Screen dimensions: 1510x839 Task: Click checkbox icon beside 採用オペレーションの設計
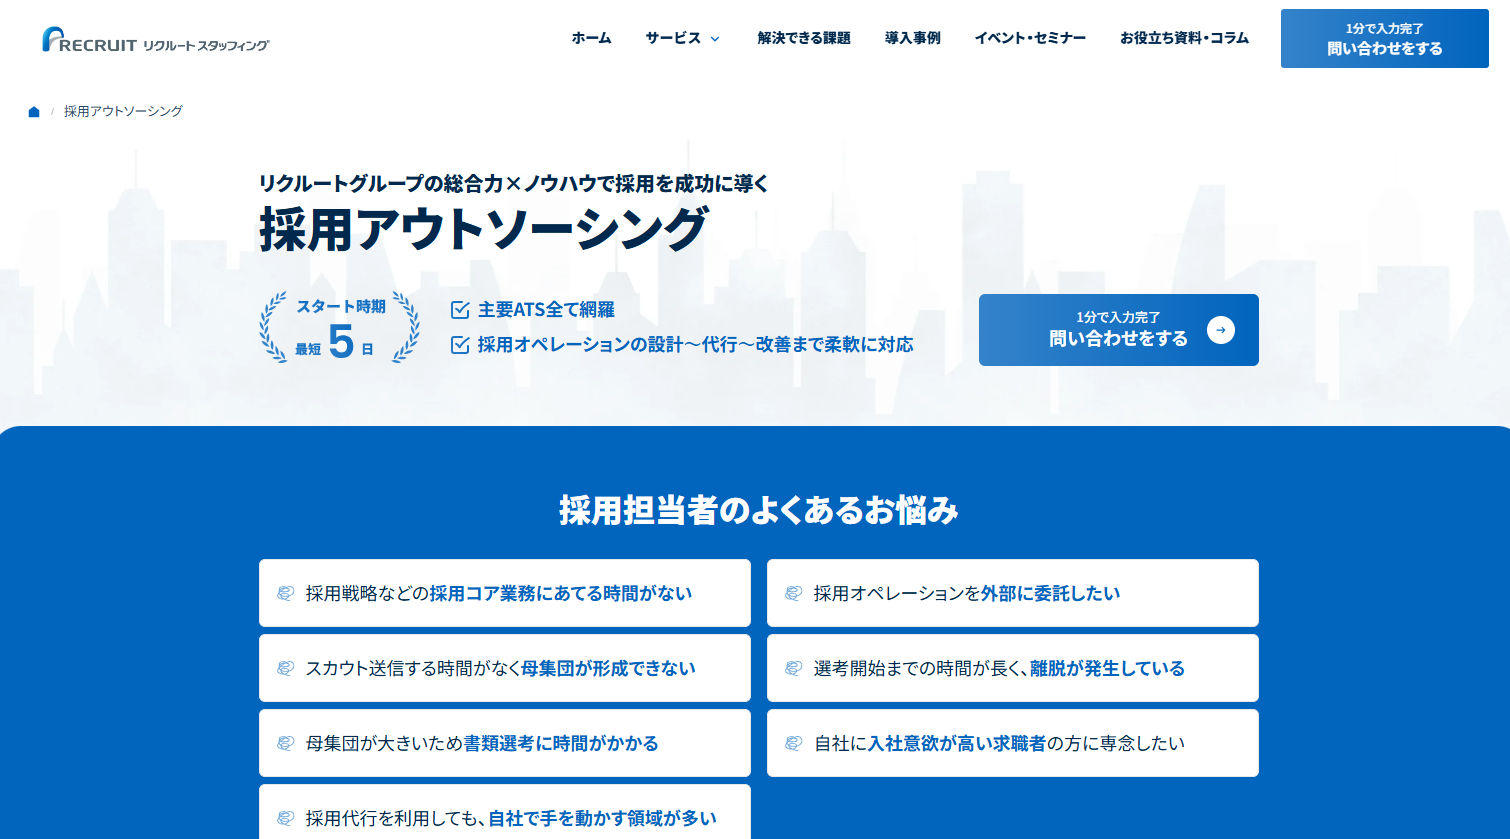460,345
